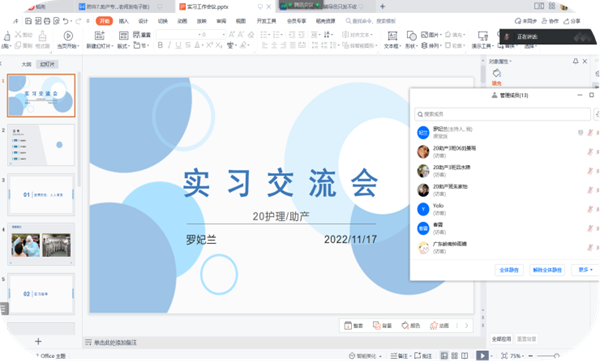Click the Print icon in quick access toolbar

[x=47, y=21]
